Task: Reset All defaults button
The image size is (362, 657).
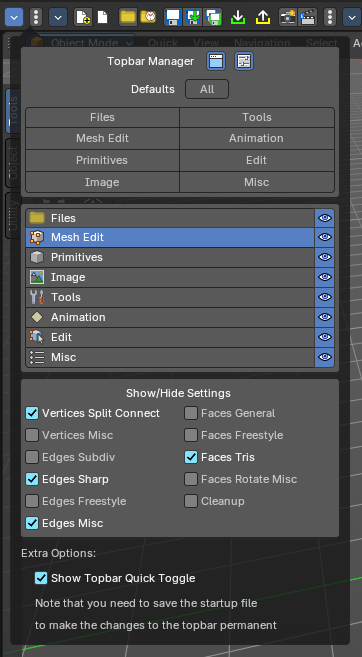Action: click(207, 89)
